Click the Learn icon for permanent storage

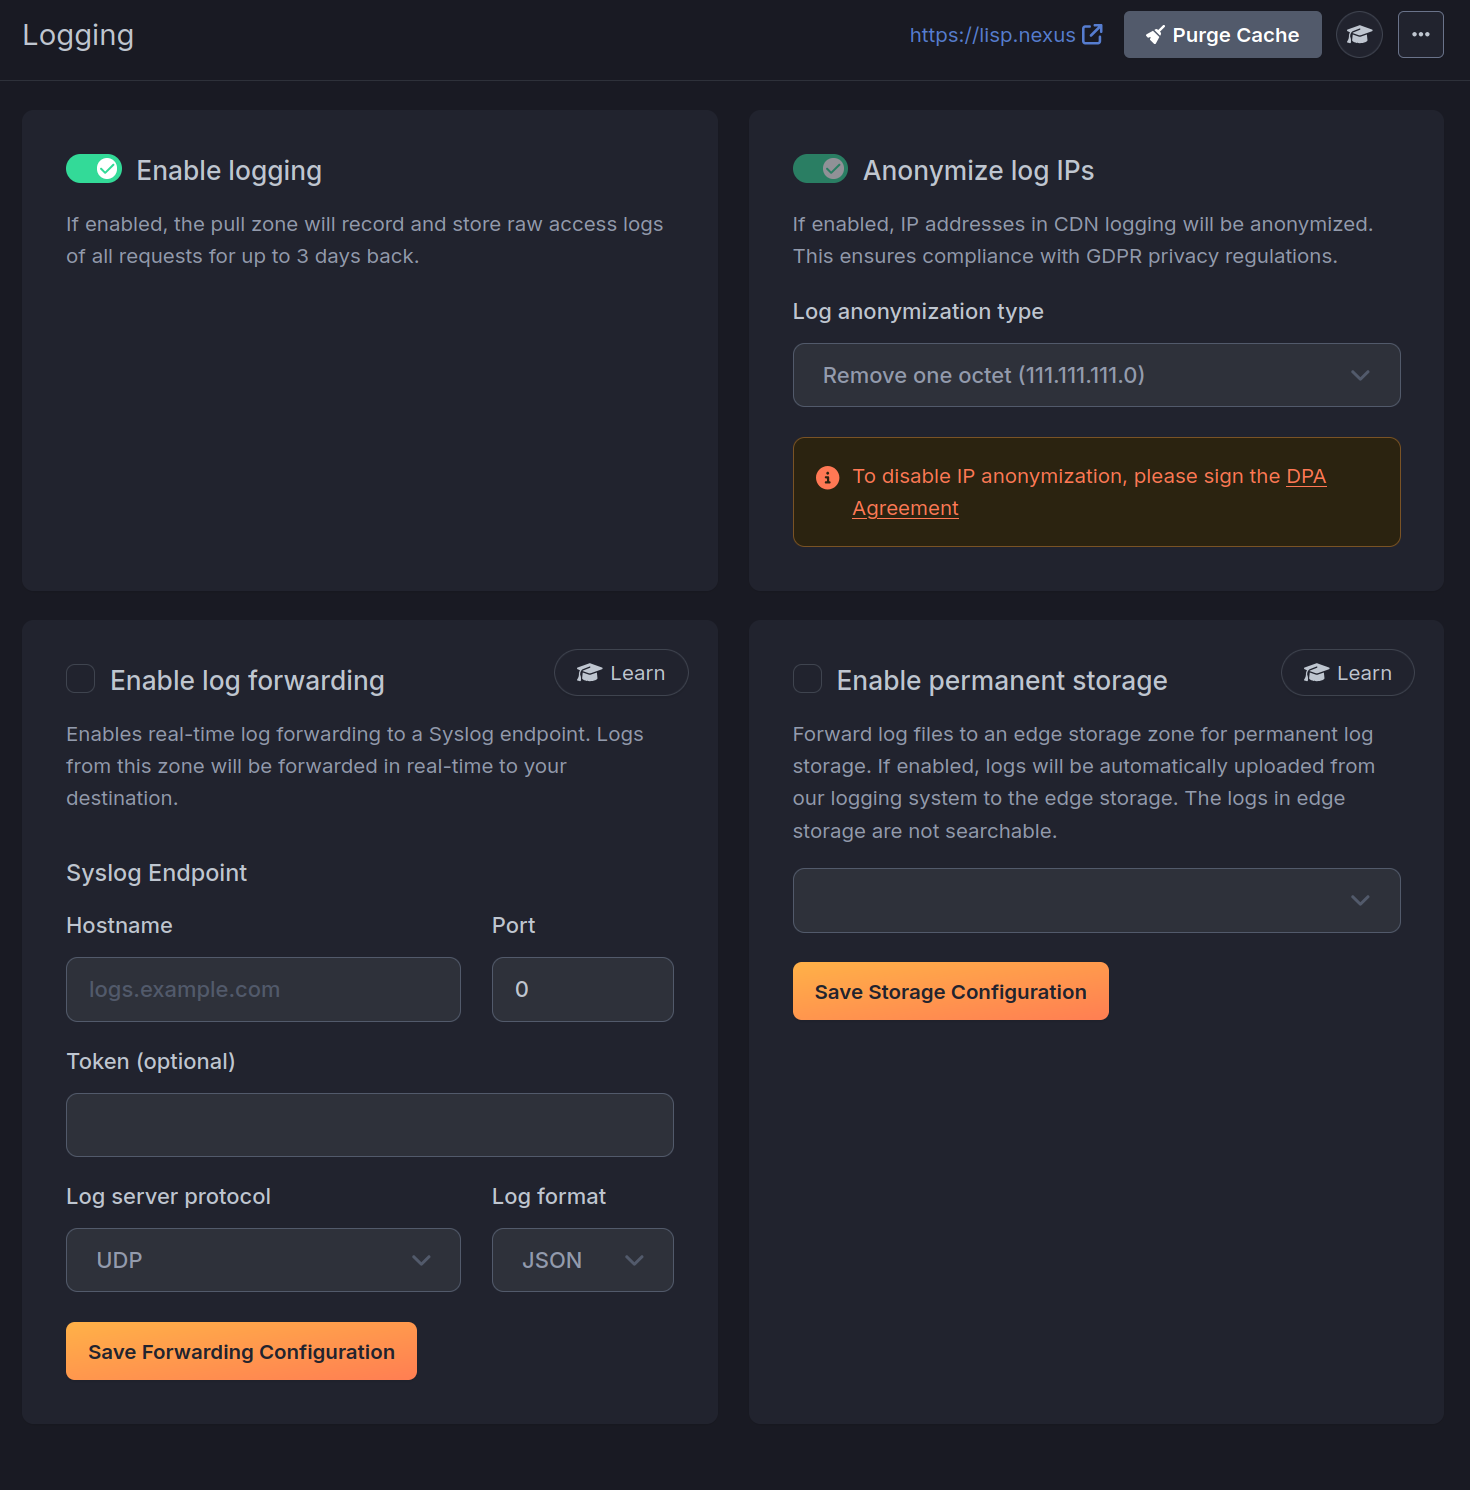point(1316,673)
